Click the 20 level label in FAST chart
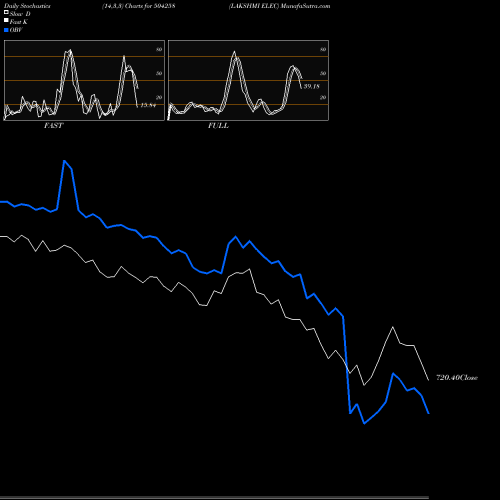Viewport: 500px width, 500px height. tap(159, 97)
